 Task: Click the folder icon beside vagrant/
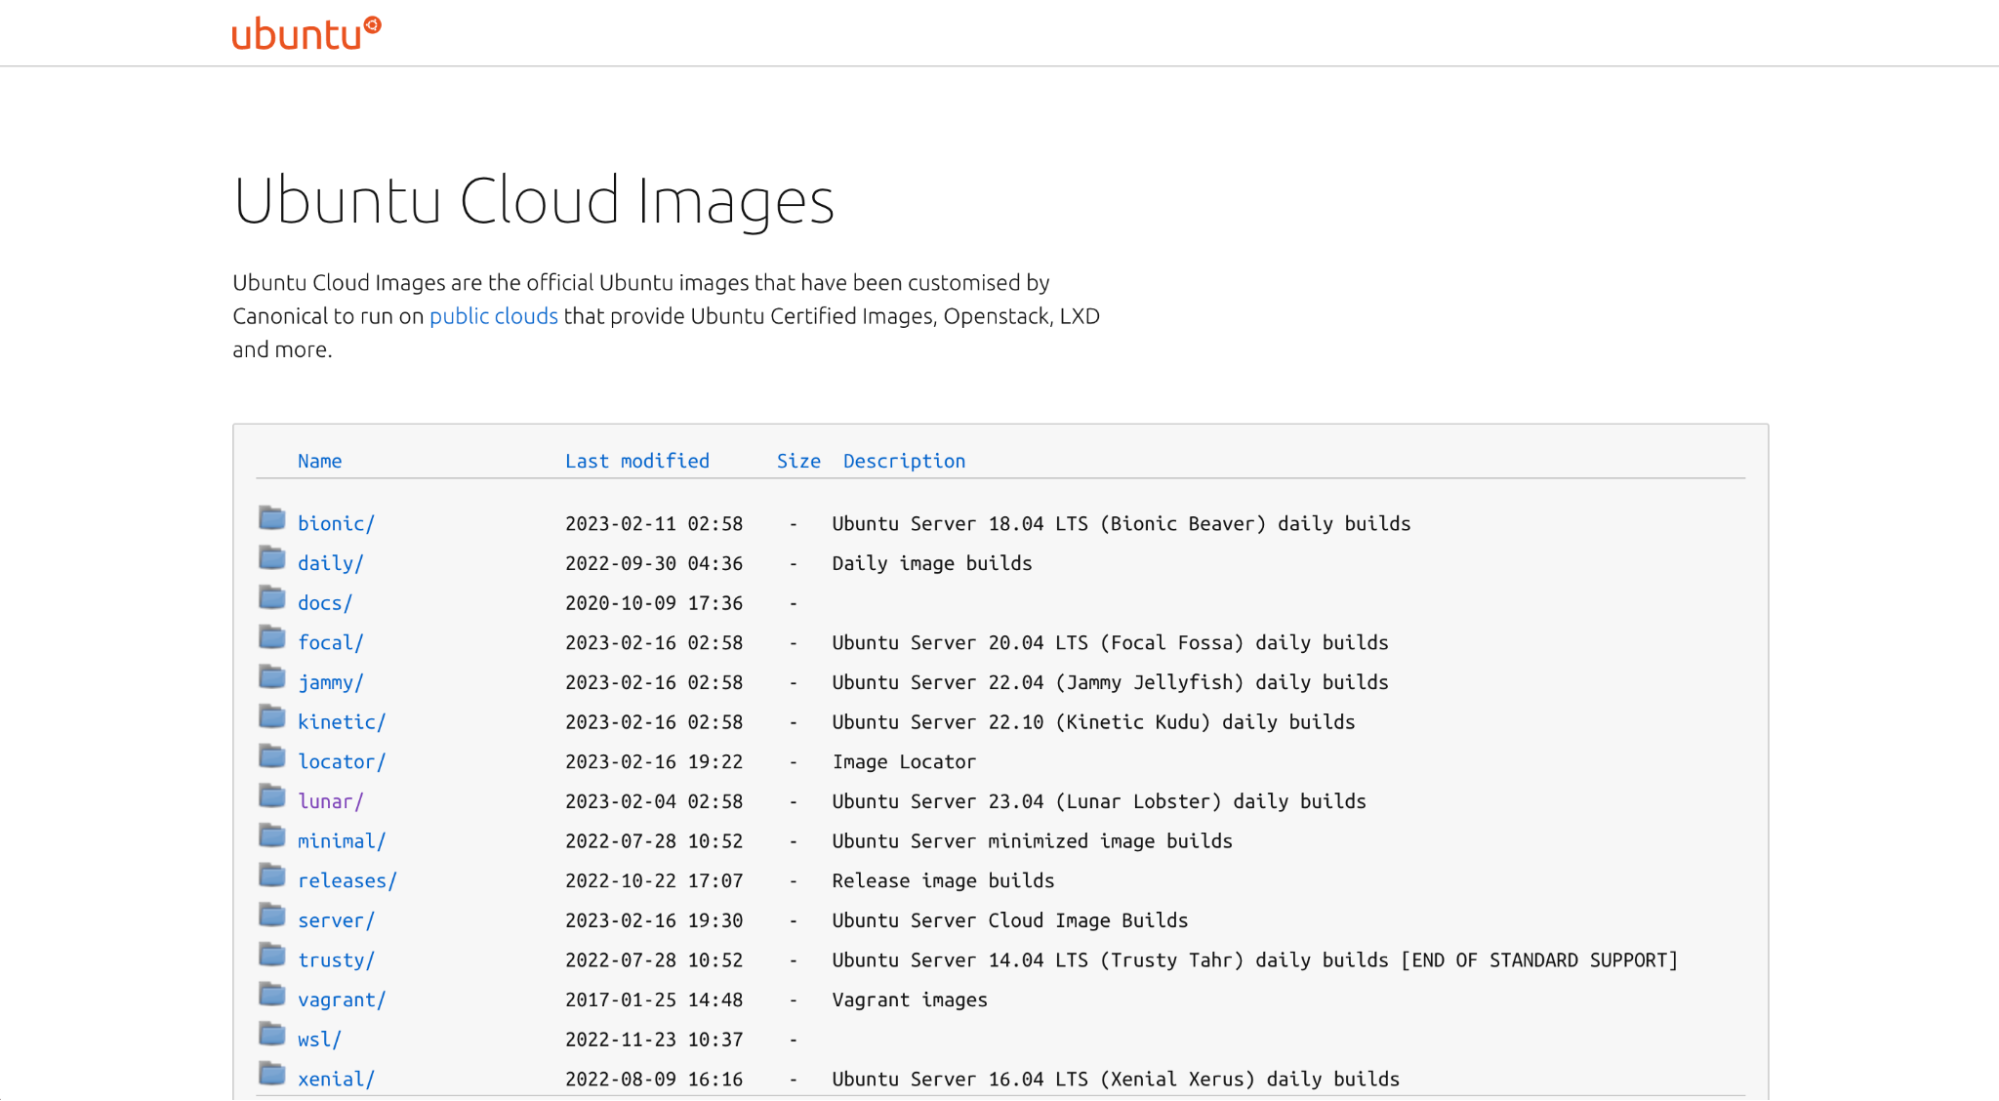click(272, 994)
